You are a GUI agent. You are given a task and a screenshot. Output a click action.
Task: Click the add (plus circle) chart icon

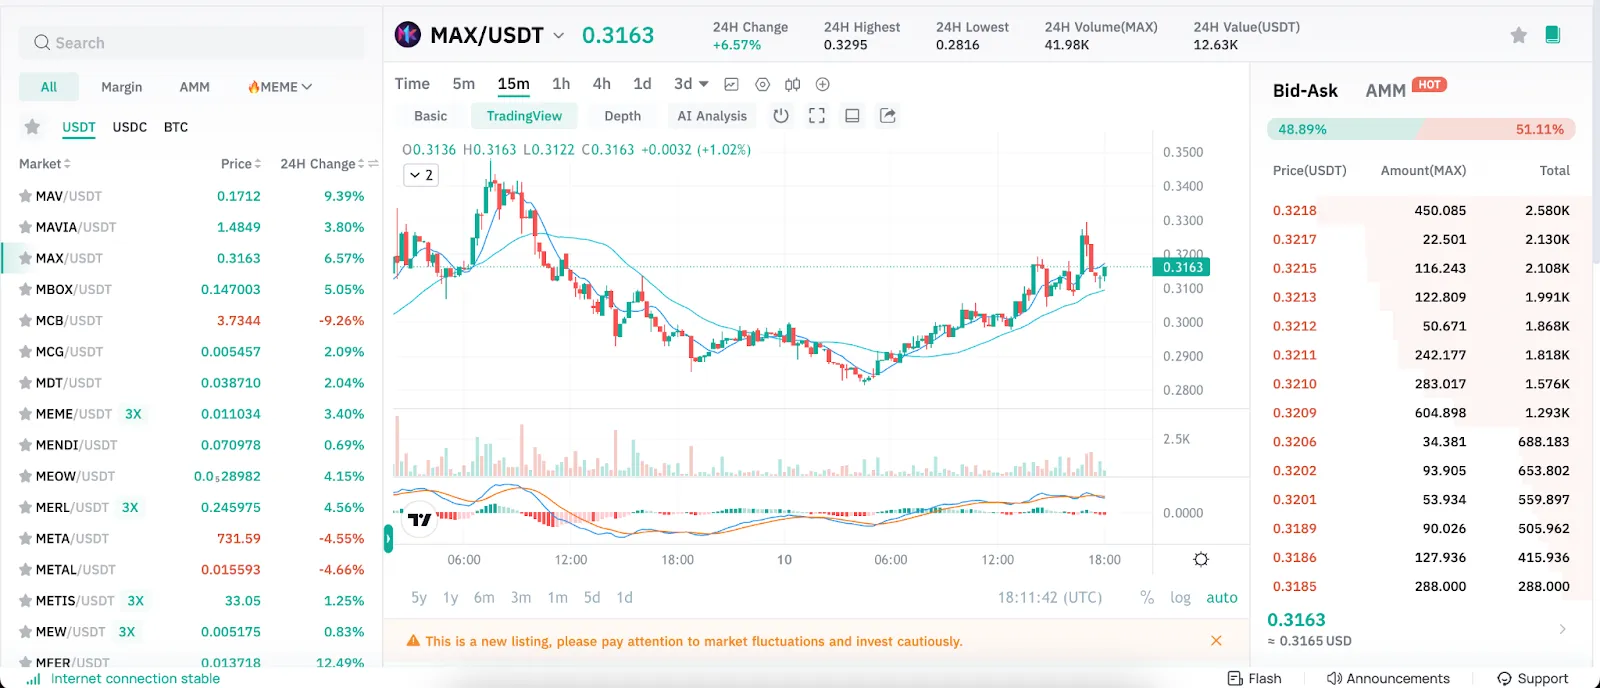pos(823,85)
